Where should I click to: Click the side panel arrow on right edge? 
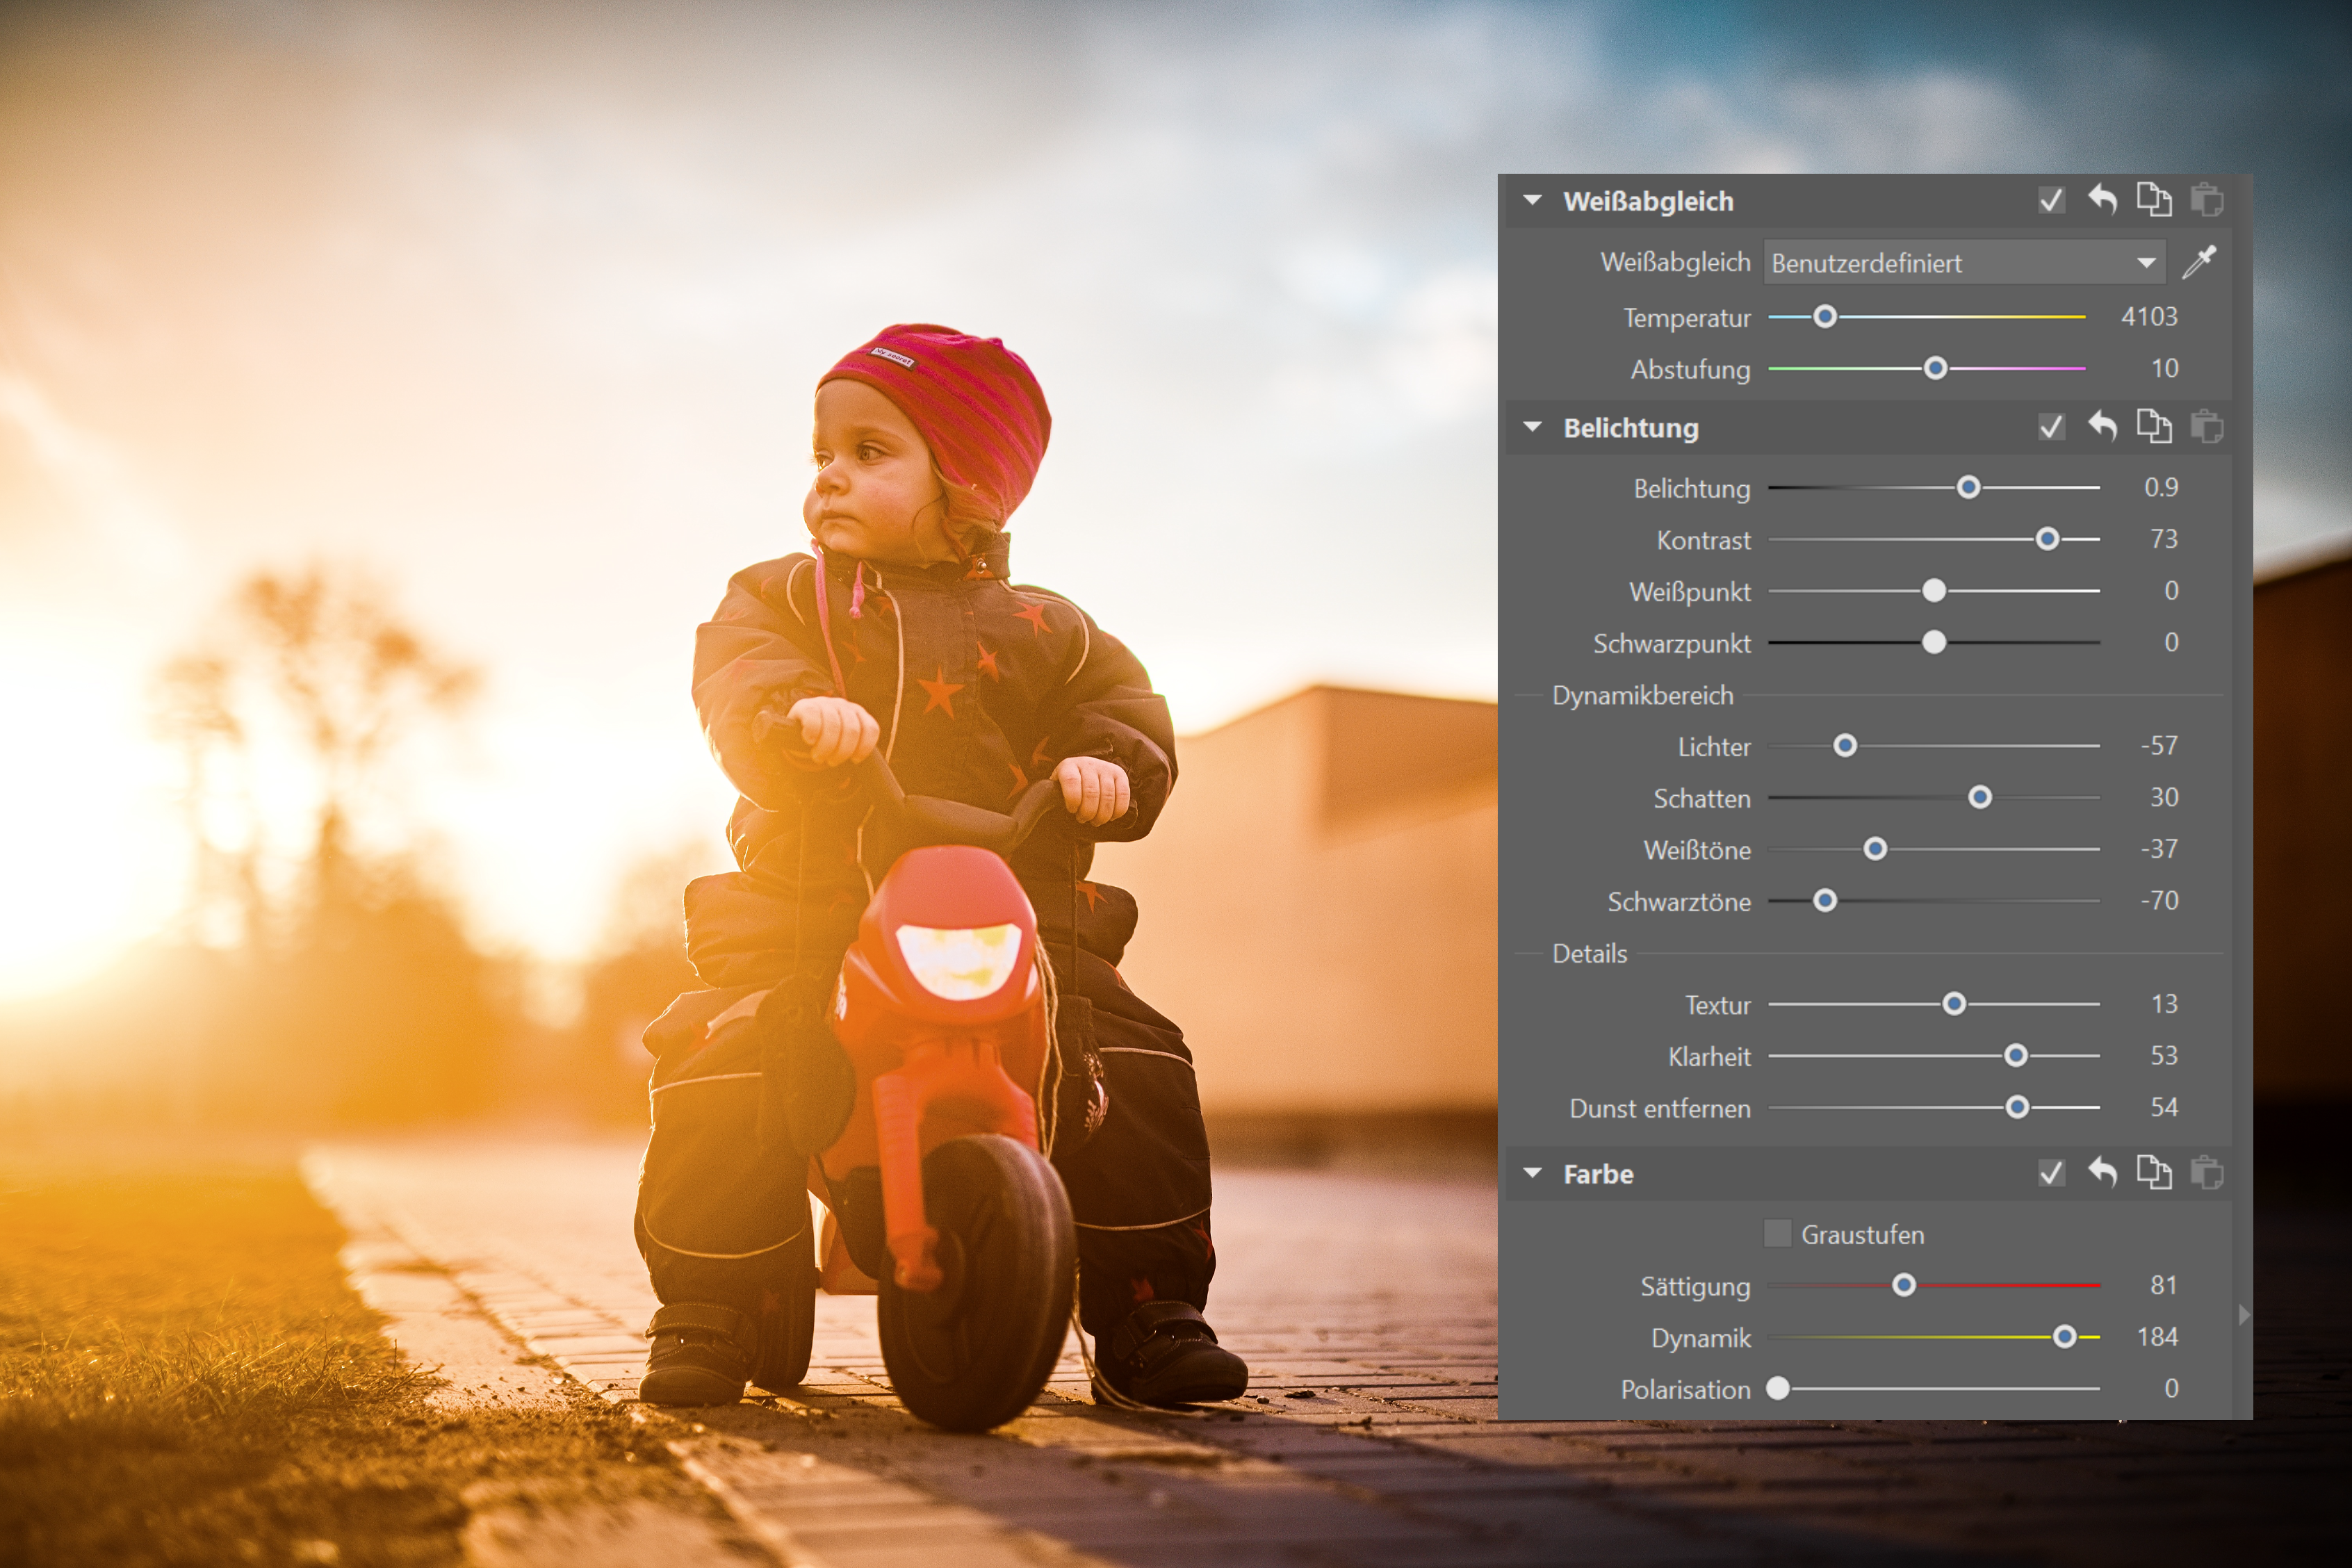pyautogui.click(x=2243, y=1315)
